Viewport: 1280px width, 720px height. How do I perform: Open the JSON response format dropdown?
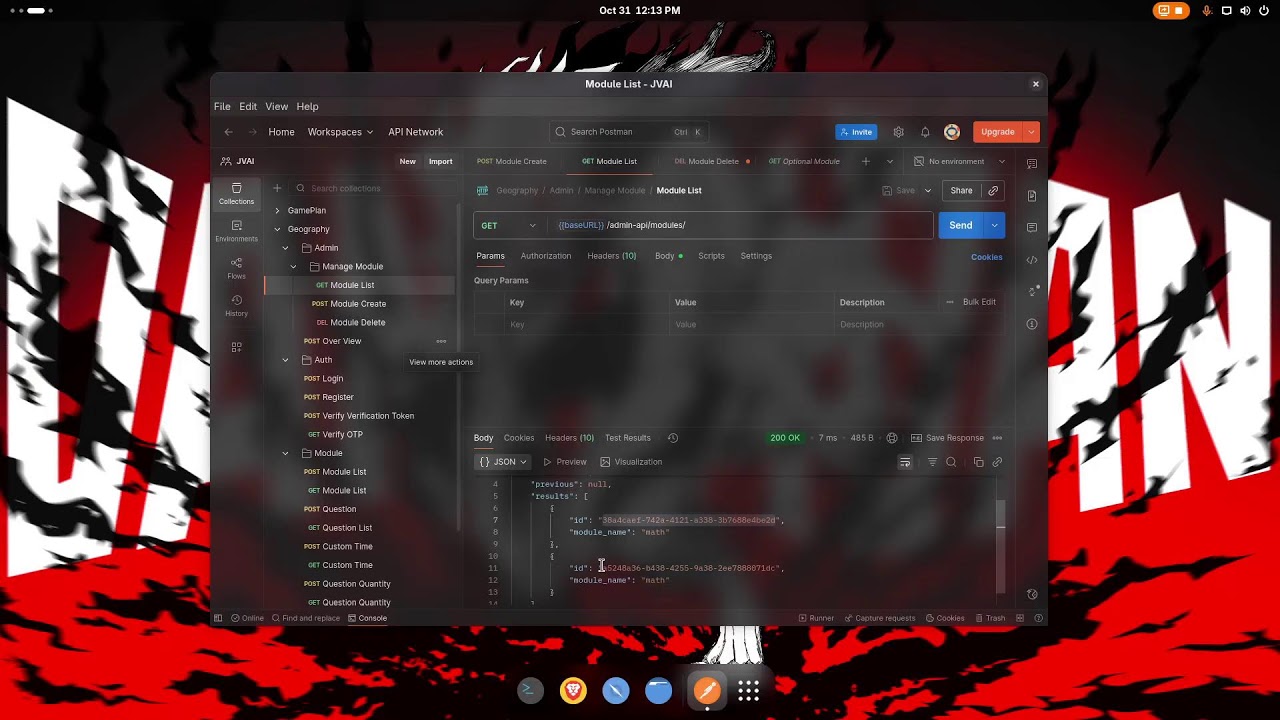point(502,462)
